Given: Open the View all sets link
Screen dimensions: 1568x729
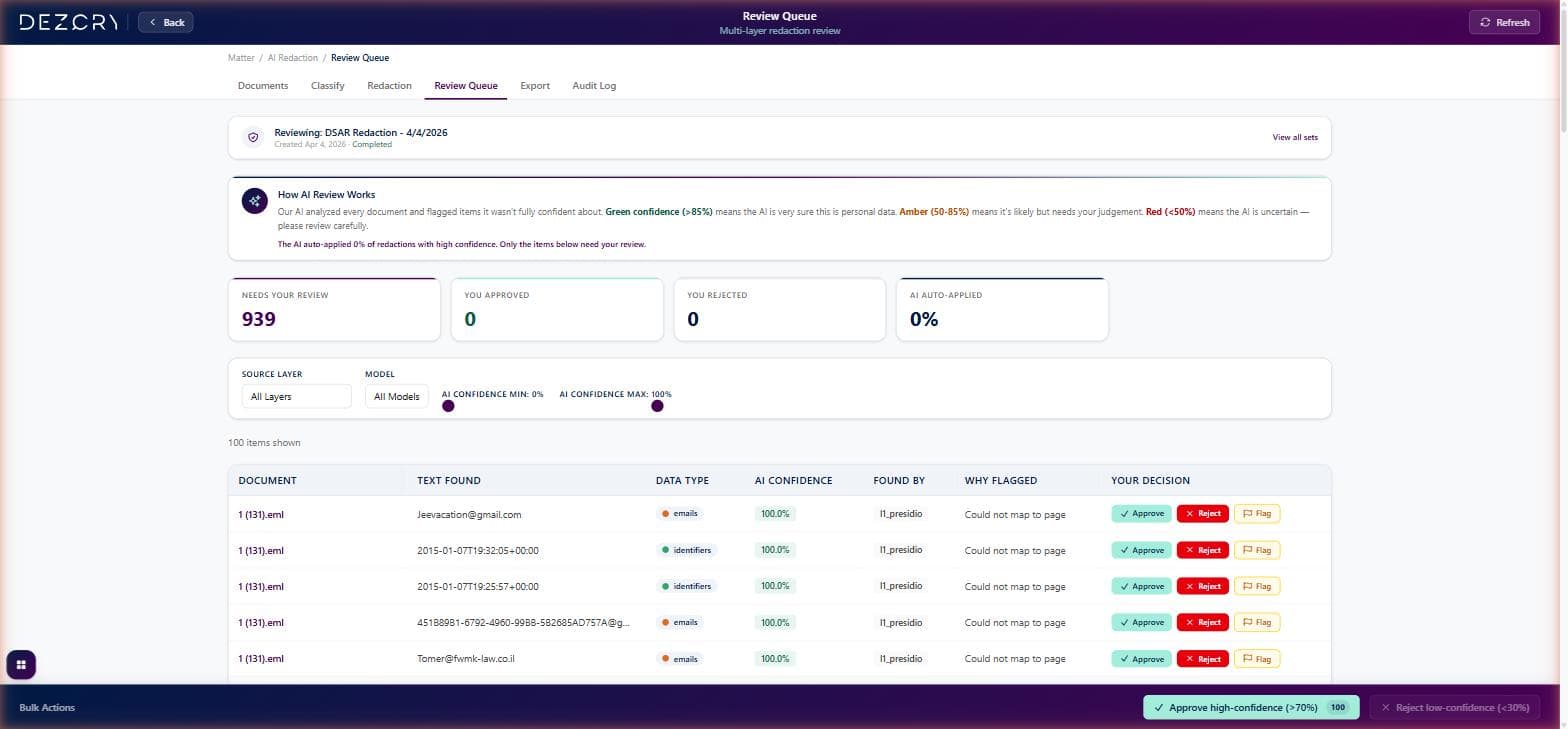Looking at the screenshot, I should (1294, 137).
